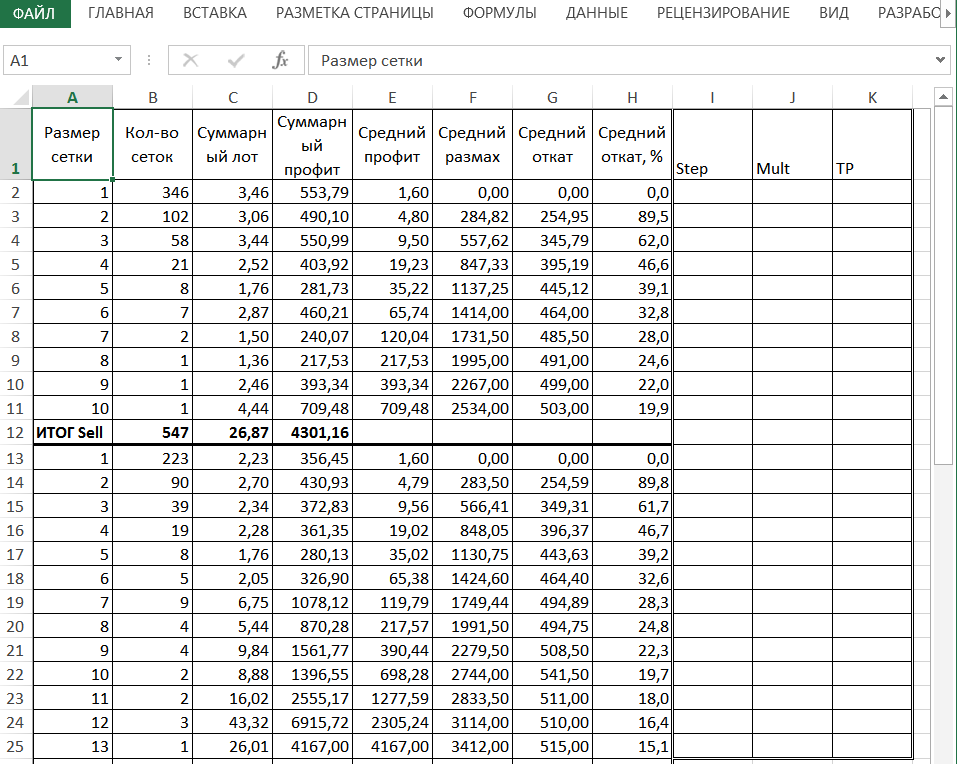The height and width of the screenshot is (764, 957).
Task: Select cell with value 1078,12
Action: (x=312, y=602)
